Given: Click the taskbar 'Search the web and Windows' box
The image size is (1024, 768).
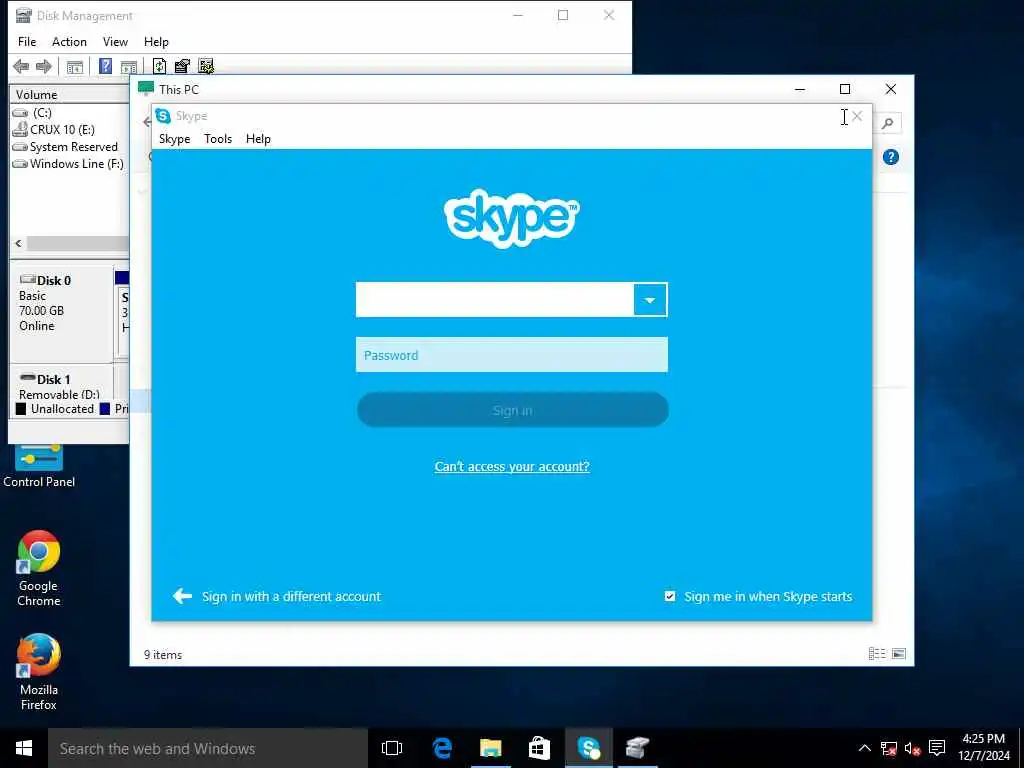Looking at the screenshot, I should [x=208, y=748].
